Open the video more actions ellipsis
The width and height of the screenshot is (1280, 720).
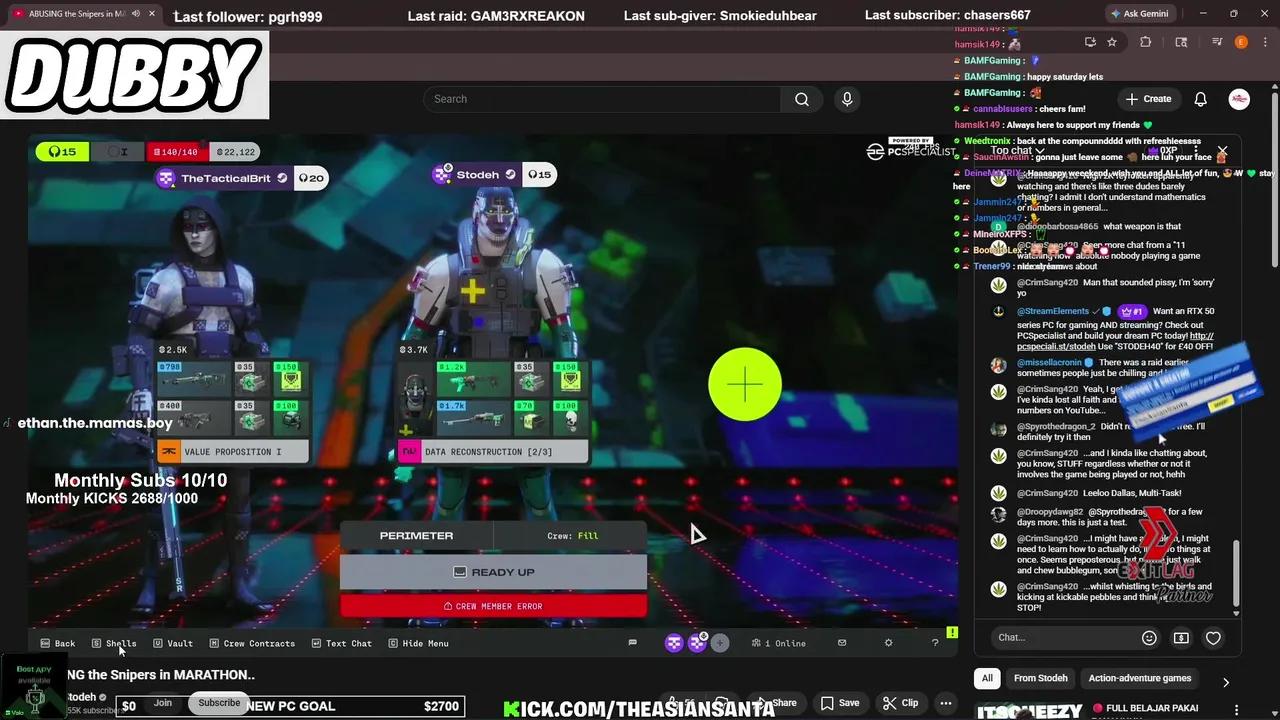click(945, 703)
